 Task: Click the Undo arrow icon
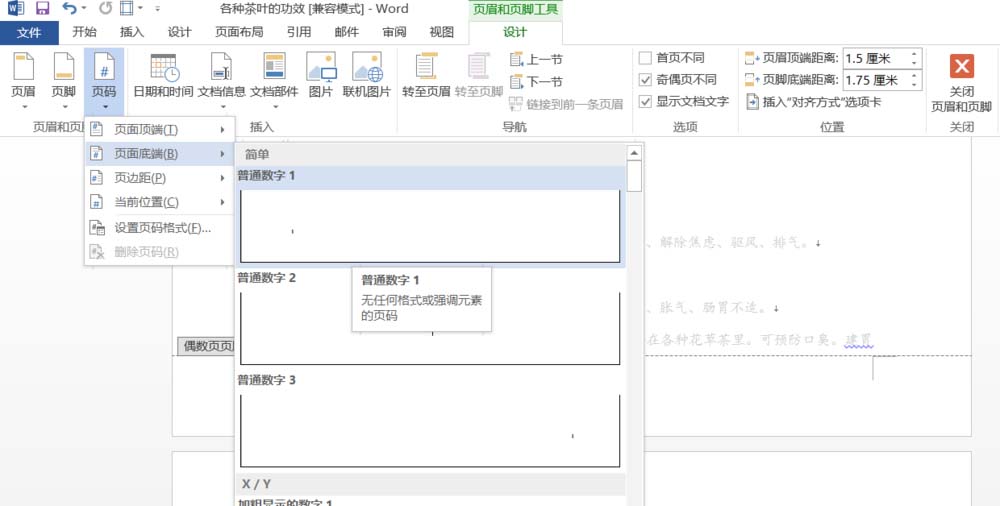tap(69, 9)
